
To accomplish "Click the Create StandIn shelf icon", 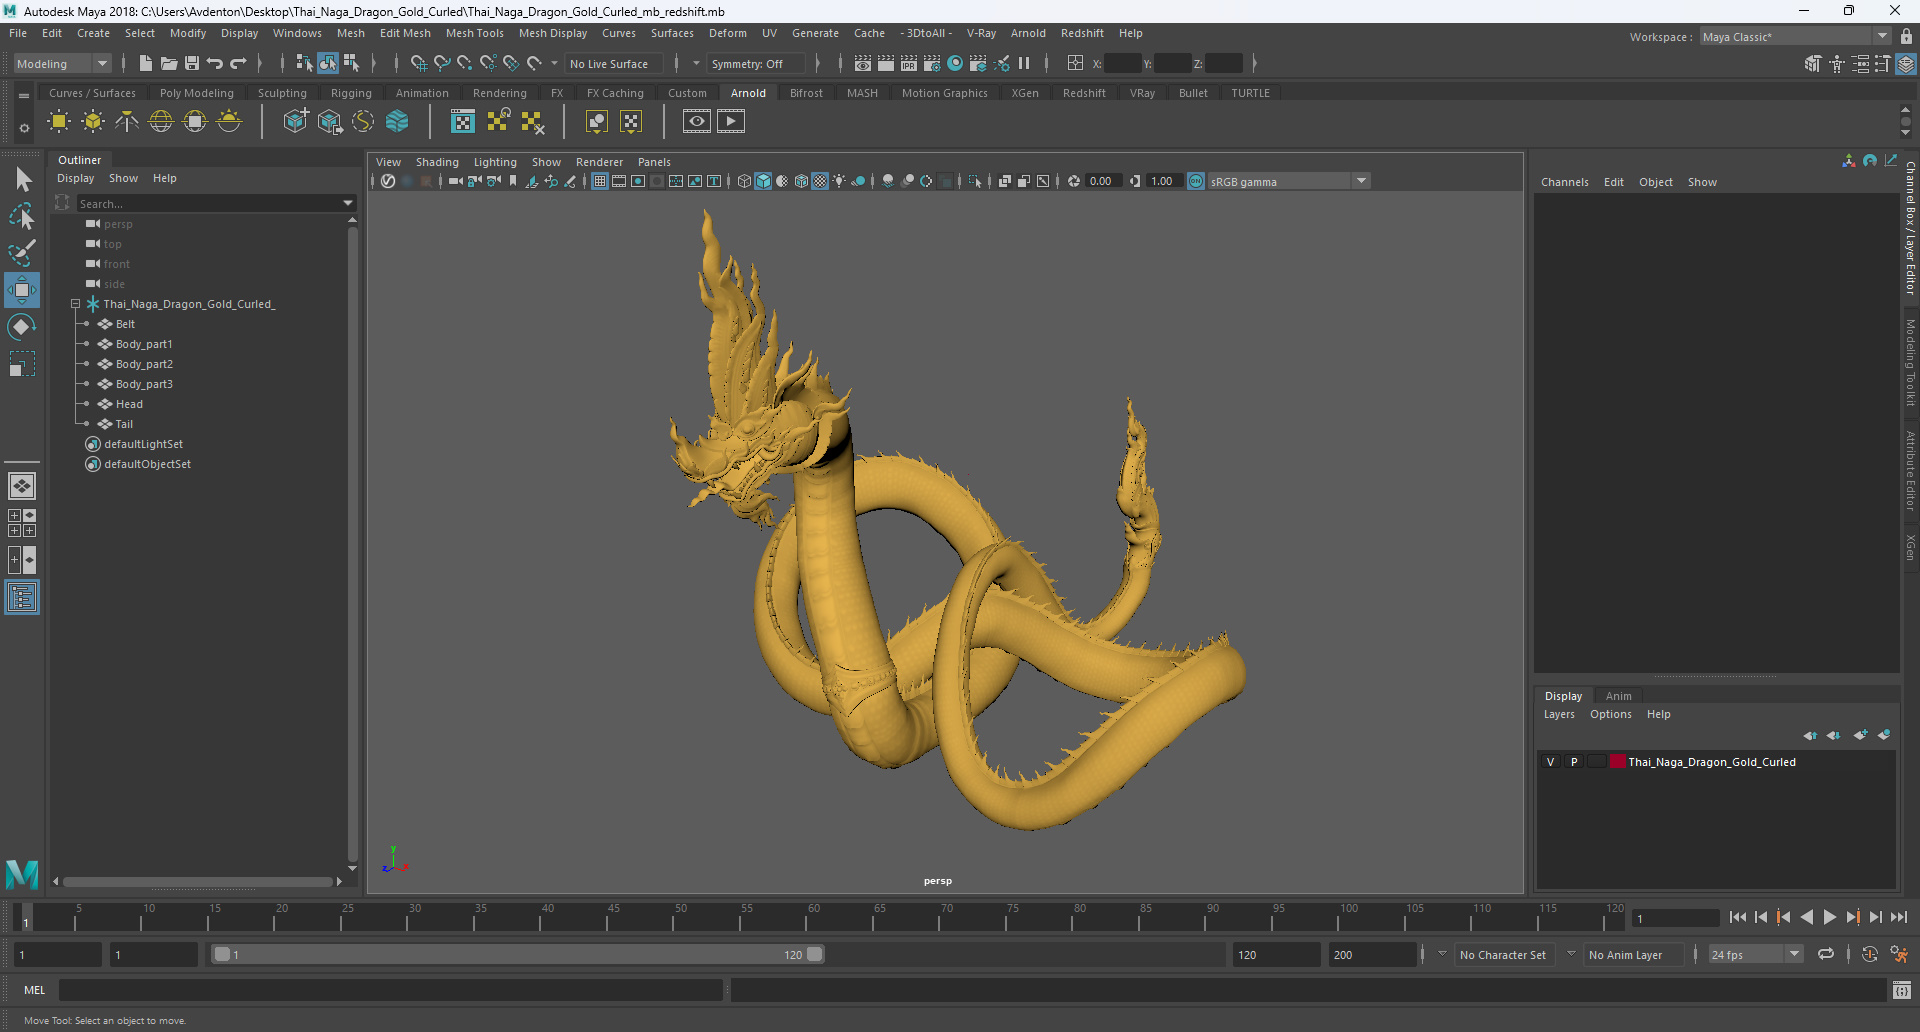I will [x=296, y=122].
